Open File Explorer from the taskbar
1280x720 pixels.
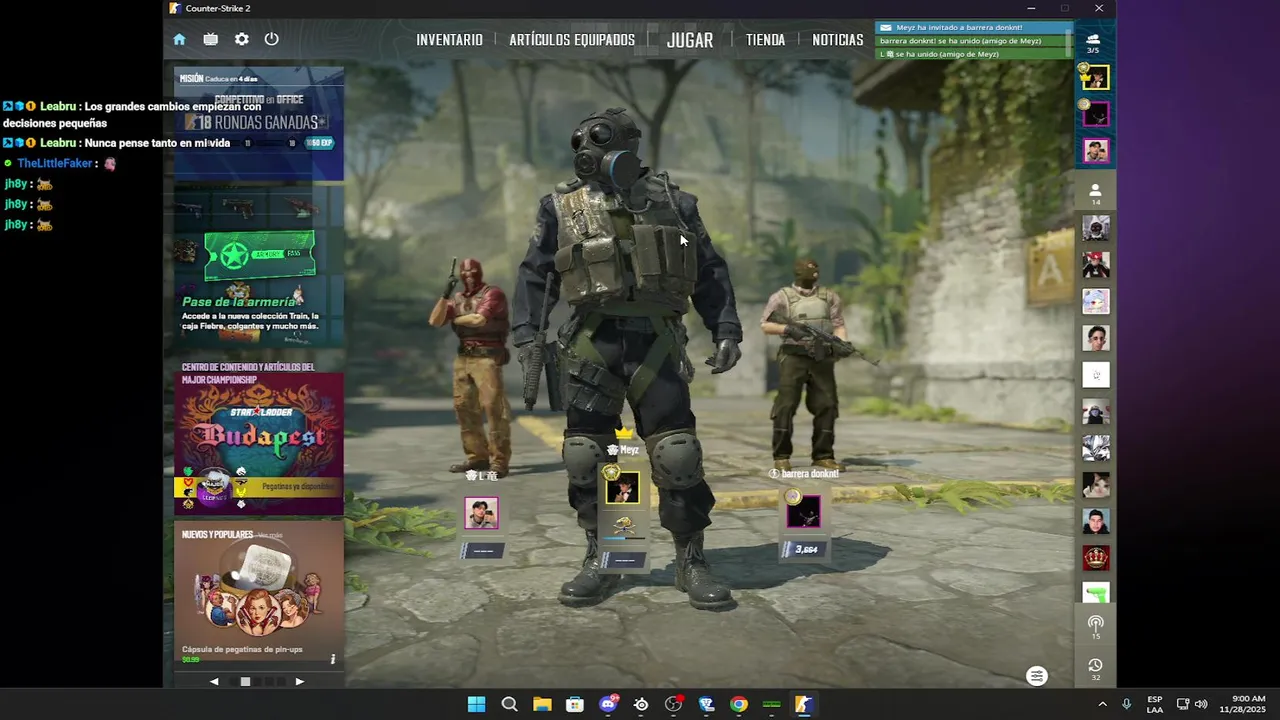pyautogui.click(x=542, y=704)
